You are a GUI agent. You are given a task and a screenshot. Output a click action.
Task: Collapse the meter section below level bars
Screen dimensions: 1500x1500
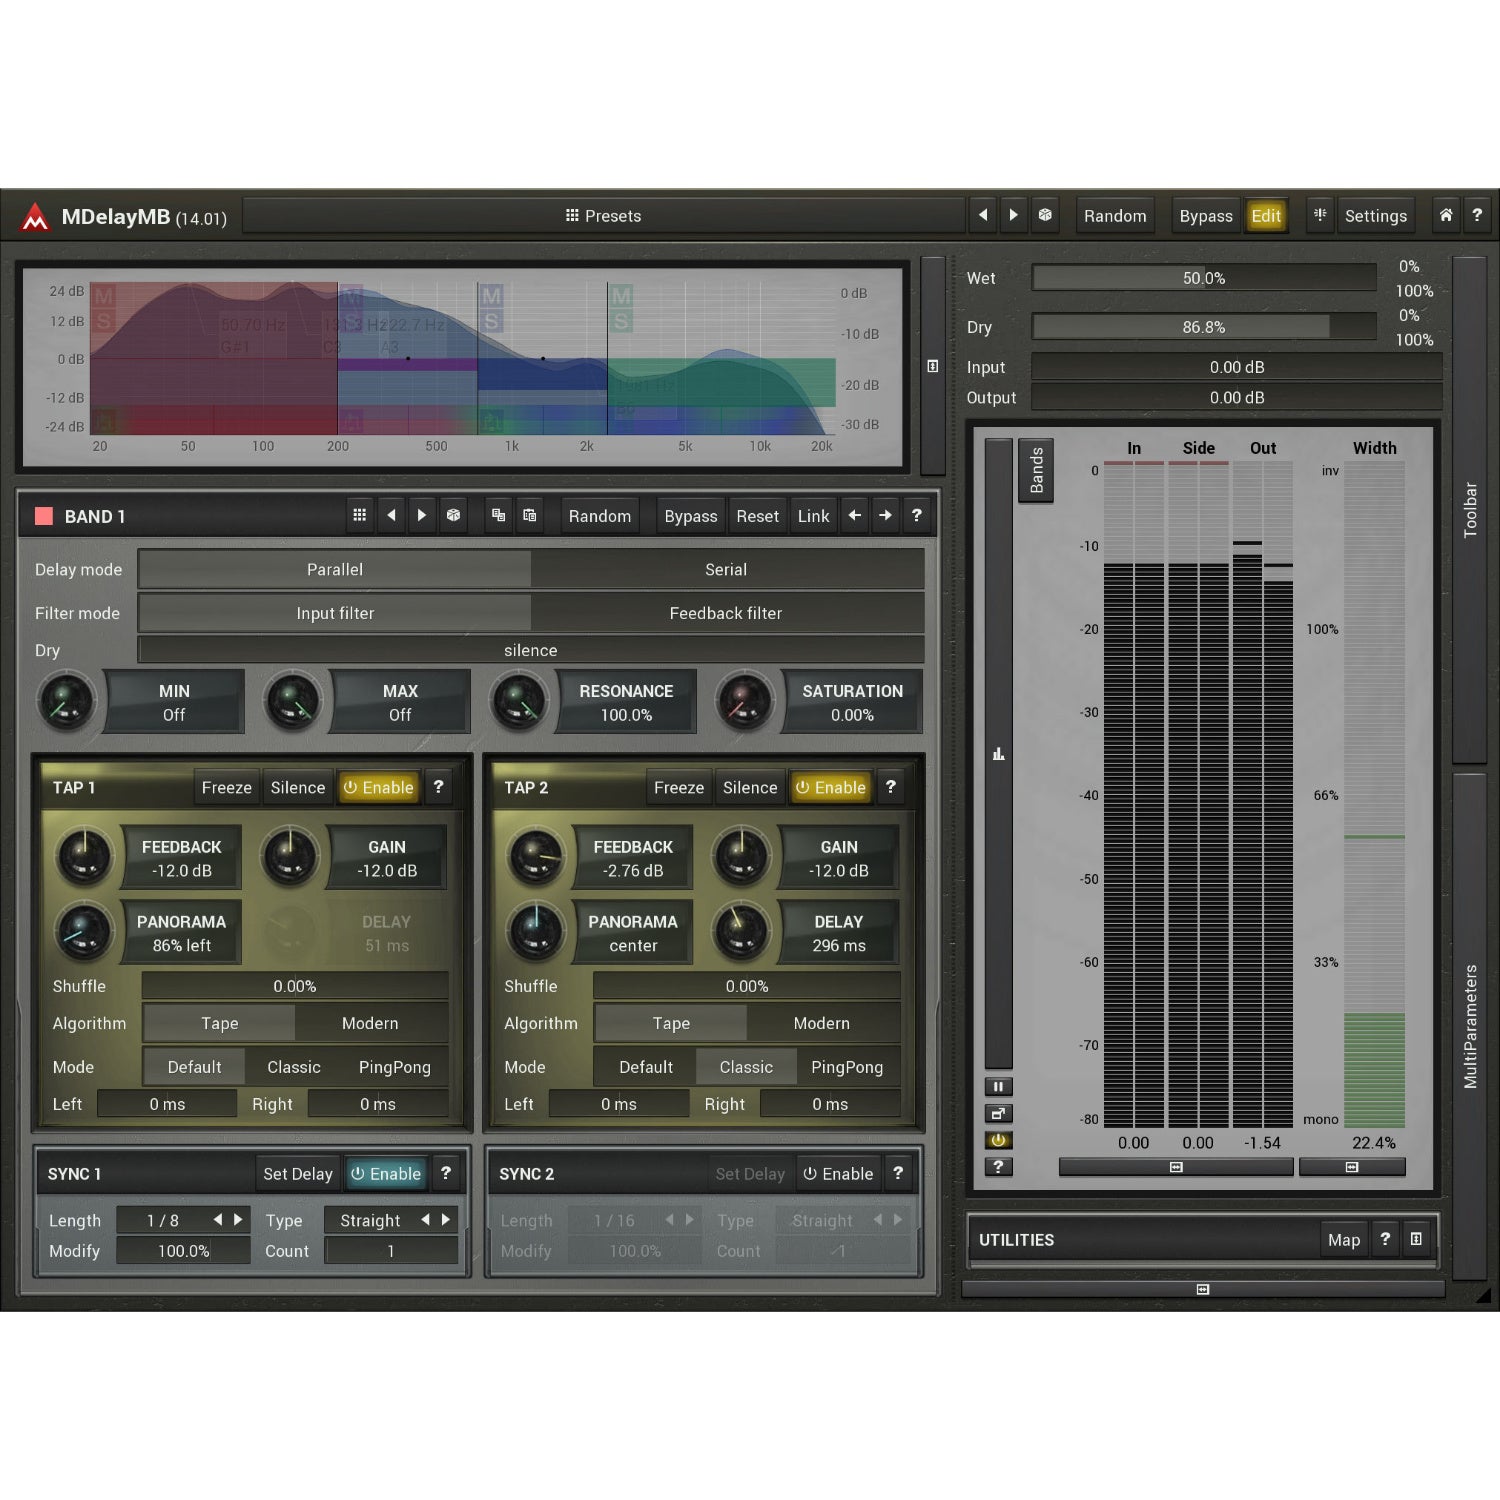point(1176,1167)
